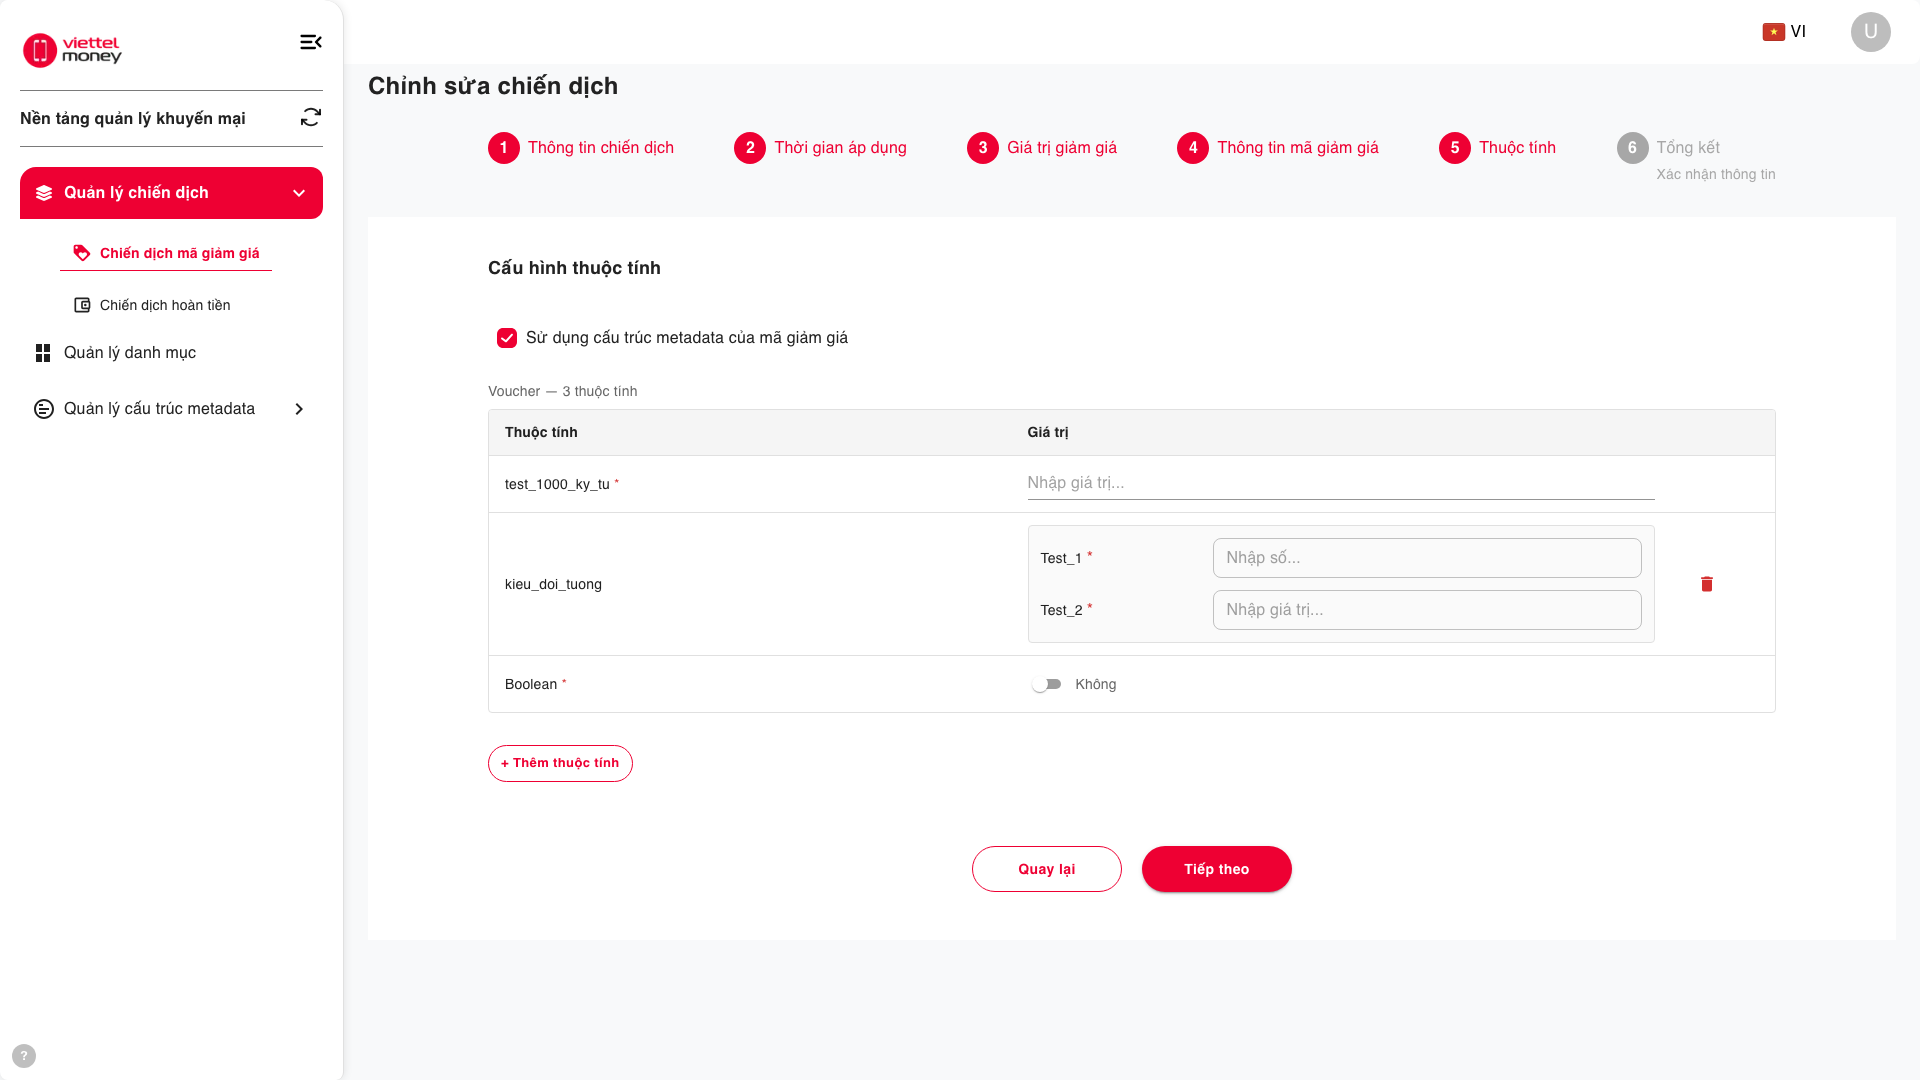Uncheck Sử dụng cấu trúc metadata checkbox
The image size is (1920, 1080).
click(x=507, y=338)
